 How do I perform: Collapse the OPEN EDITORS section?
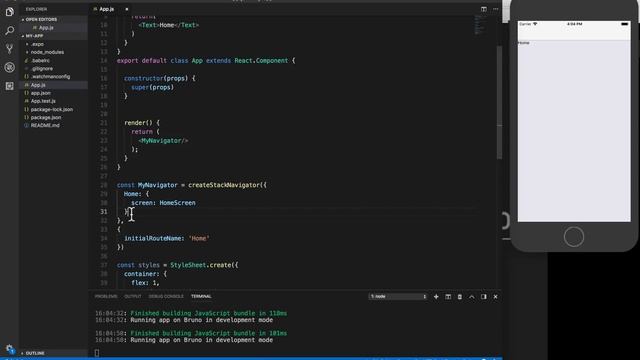click(41, 19)
